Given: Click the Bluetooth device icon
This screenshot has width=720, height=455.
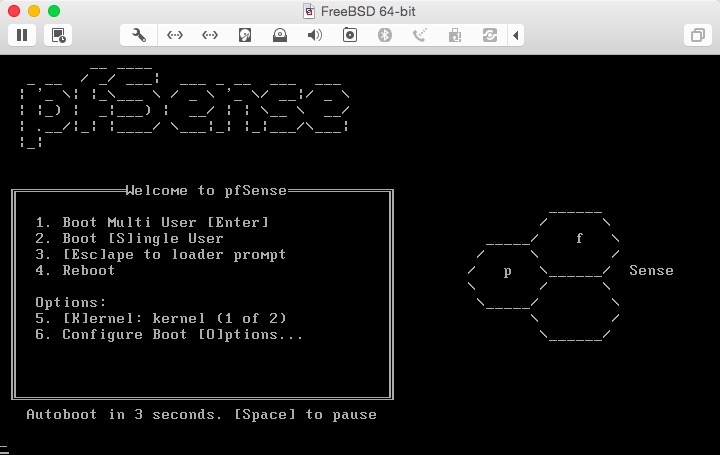Looking at the screenshot, I should (x=384, y=35).
